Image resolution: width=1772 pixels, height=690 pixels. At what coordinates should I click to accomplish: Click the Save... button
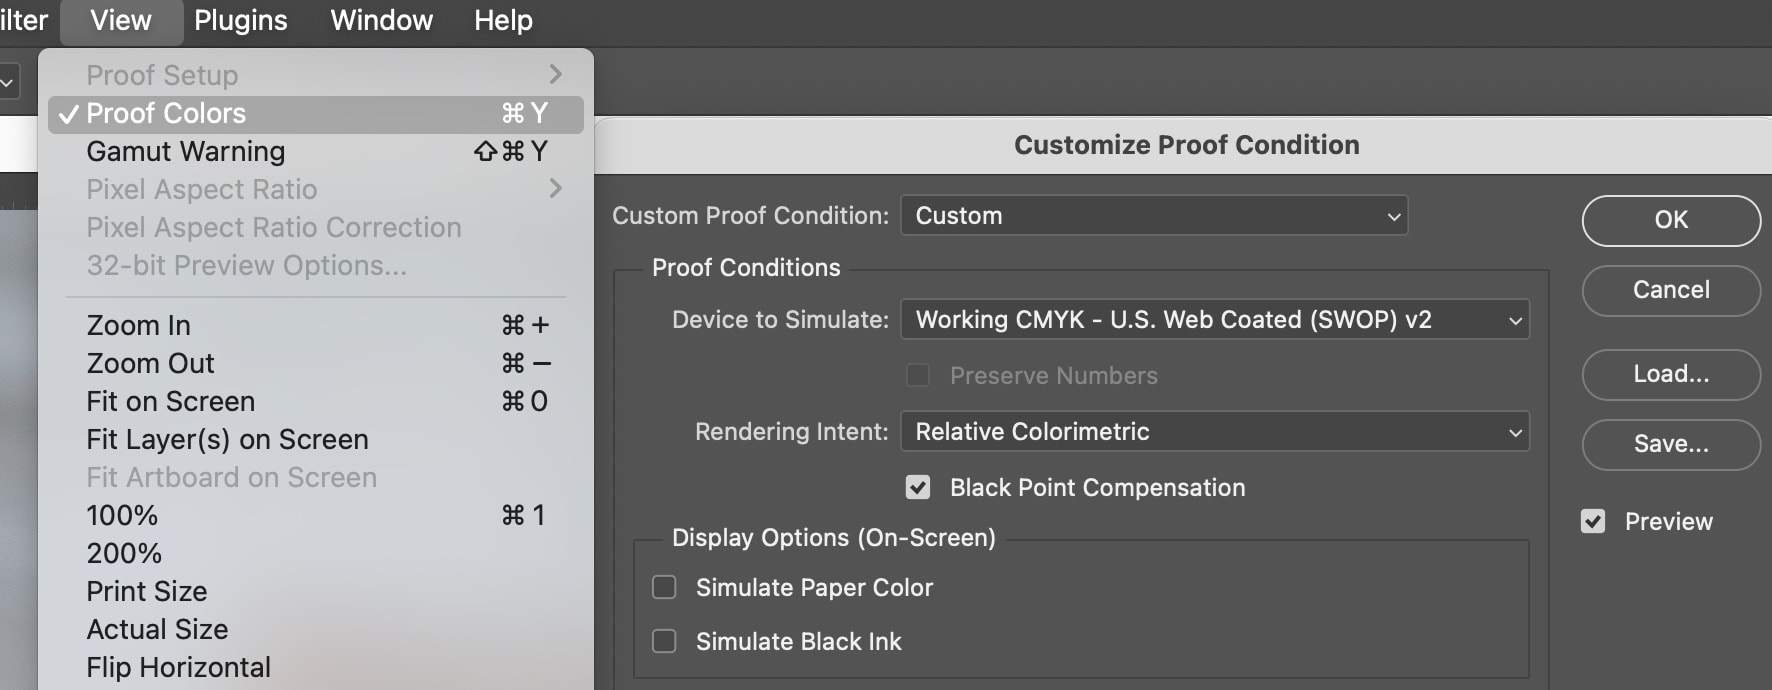tap(1670, 444)
